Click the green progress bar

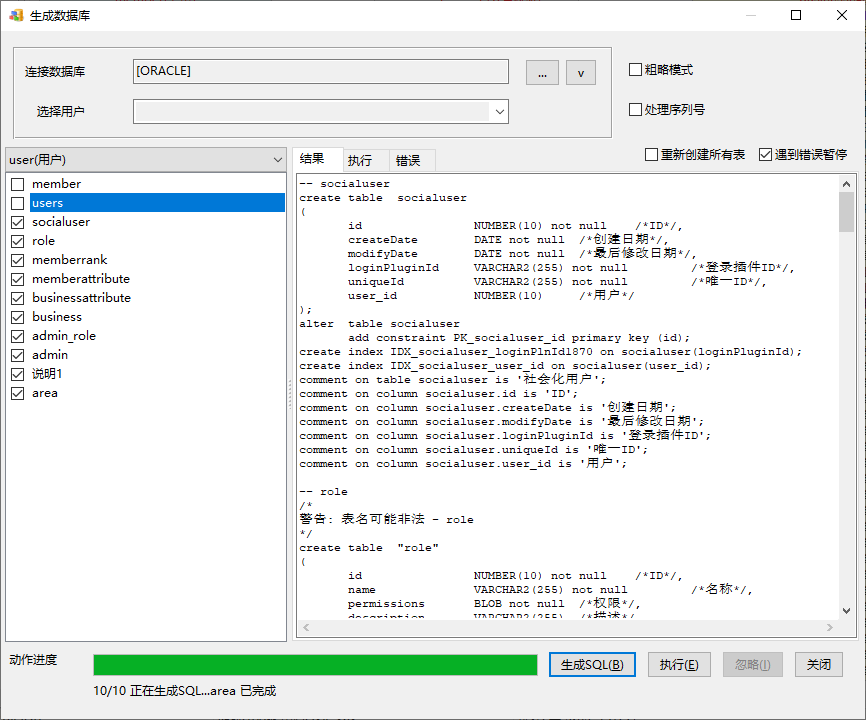(315, 665)
